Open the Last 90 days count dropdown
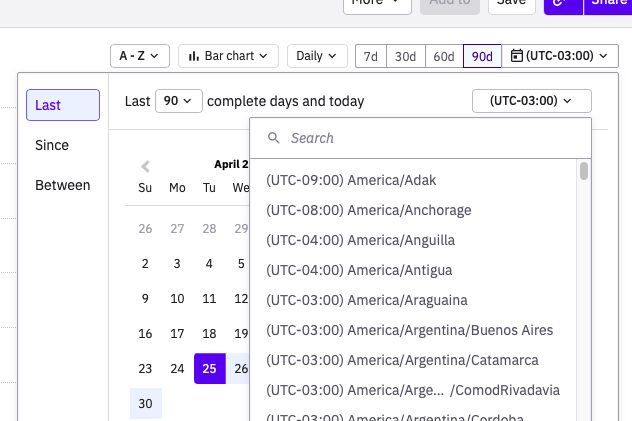The height and width of the screenshot is (421, 632). (179, 101)
